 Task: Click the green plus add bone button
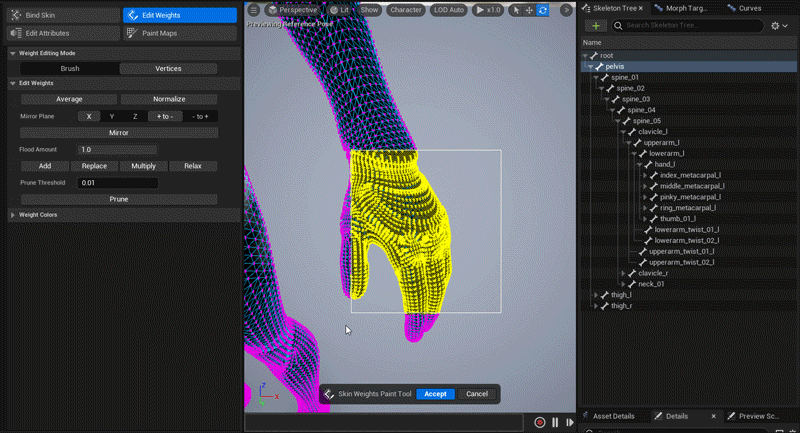pos(595,26)
